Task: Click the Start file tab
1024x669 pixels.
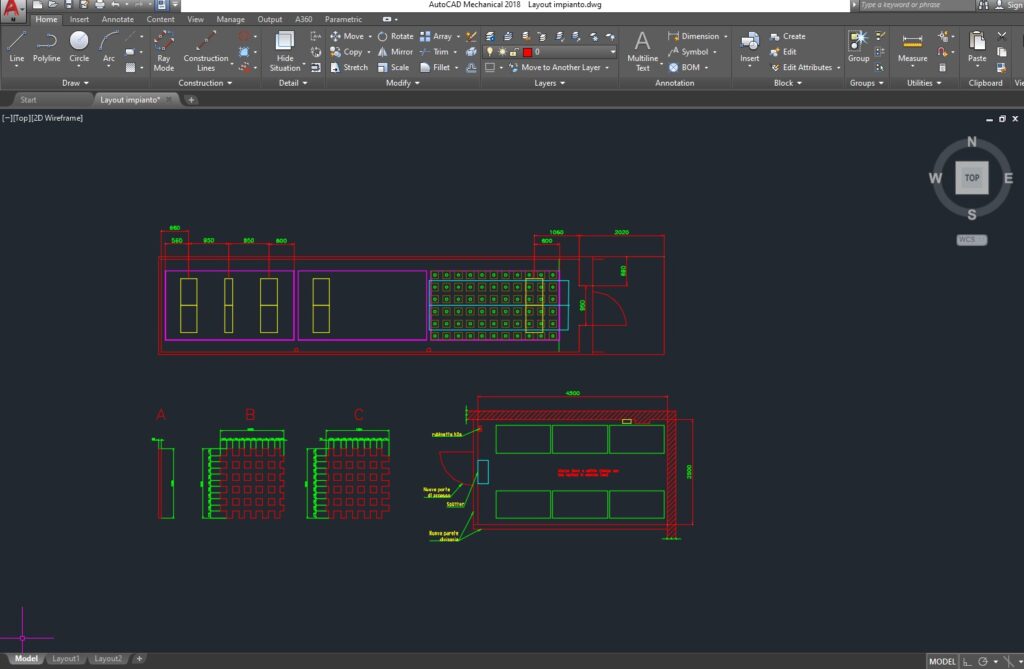Action: point(28,100)
